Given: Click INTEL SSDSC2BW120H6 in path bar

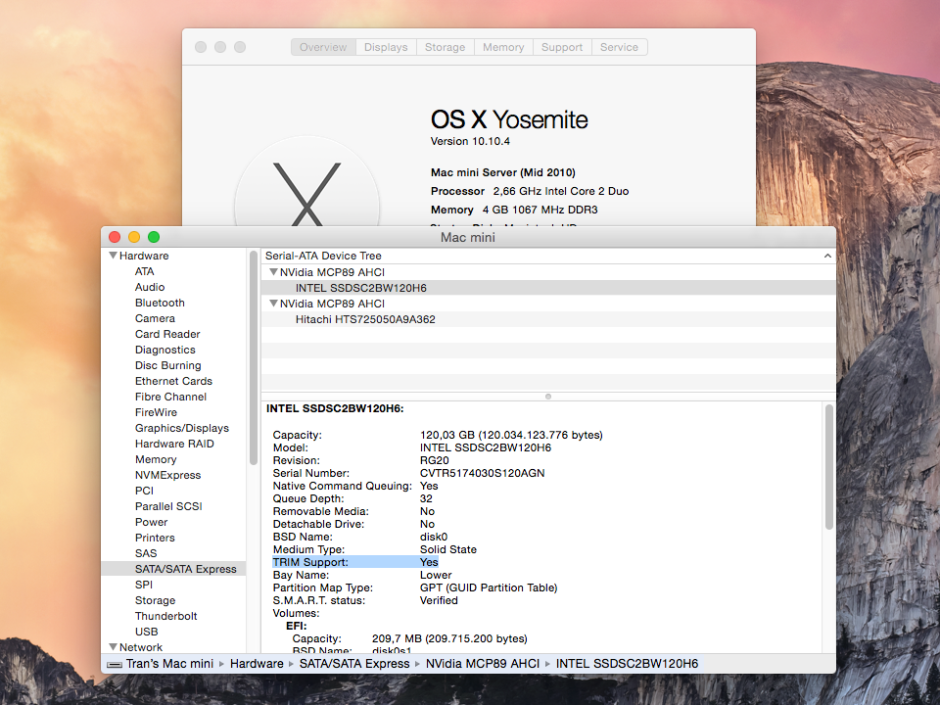Looking at the screenshot, I should (x=627, y=664).
